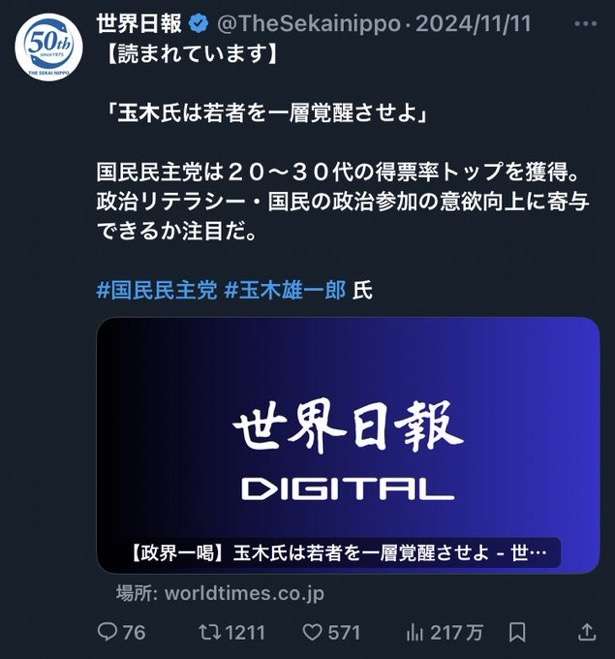Bookmark this post

517,632
